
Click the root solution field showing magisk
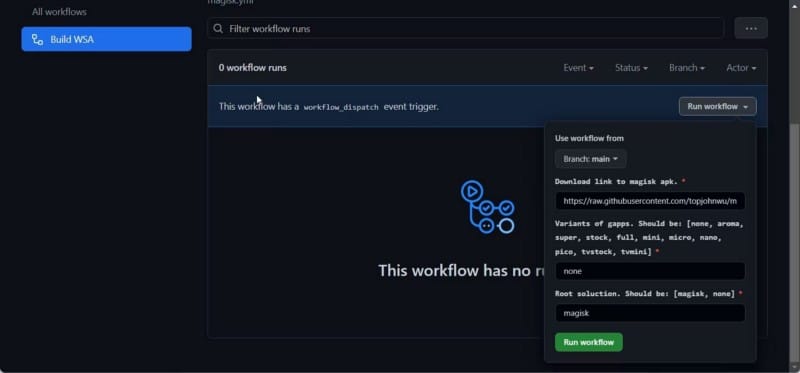[x=650, y=313]
